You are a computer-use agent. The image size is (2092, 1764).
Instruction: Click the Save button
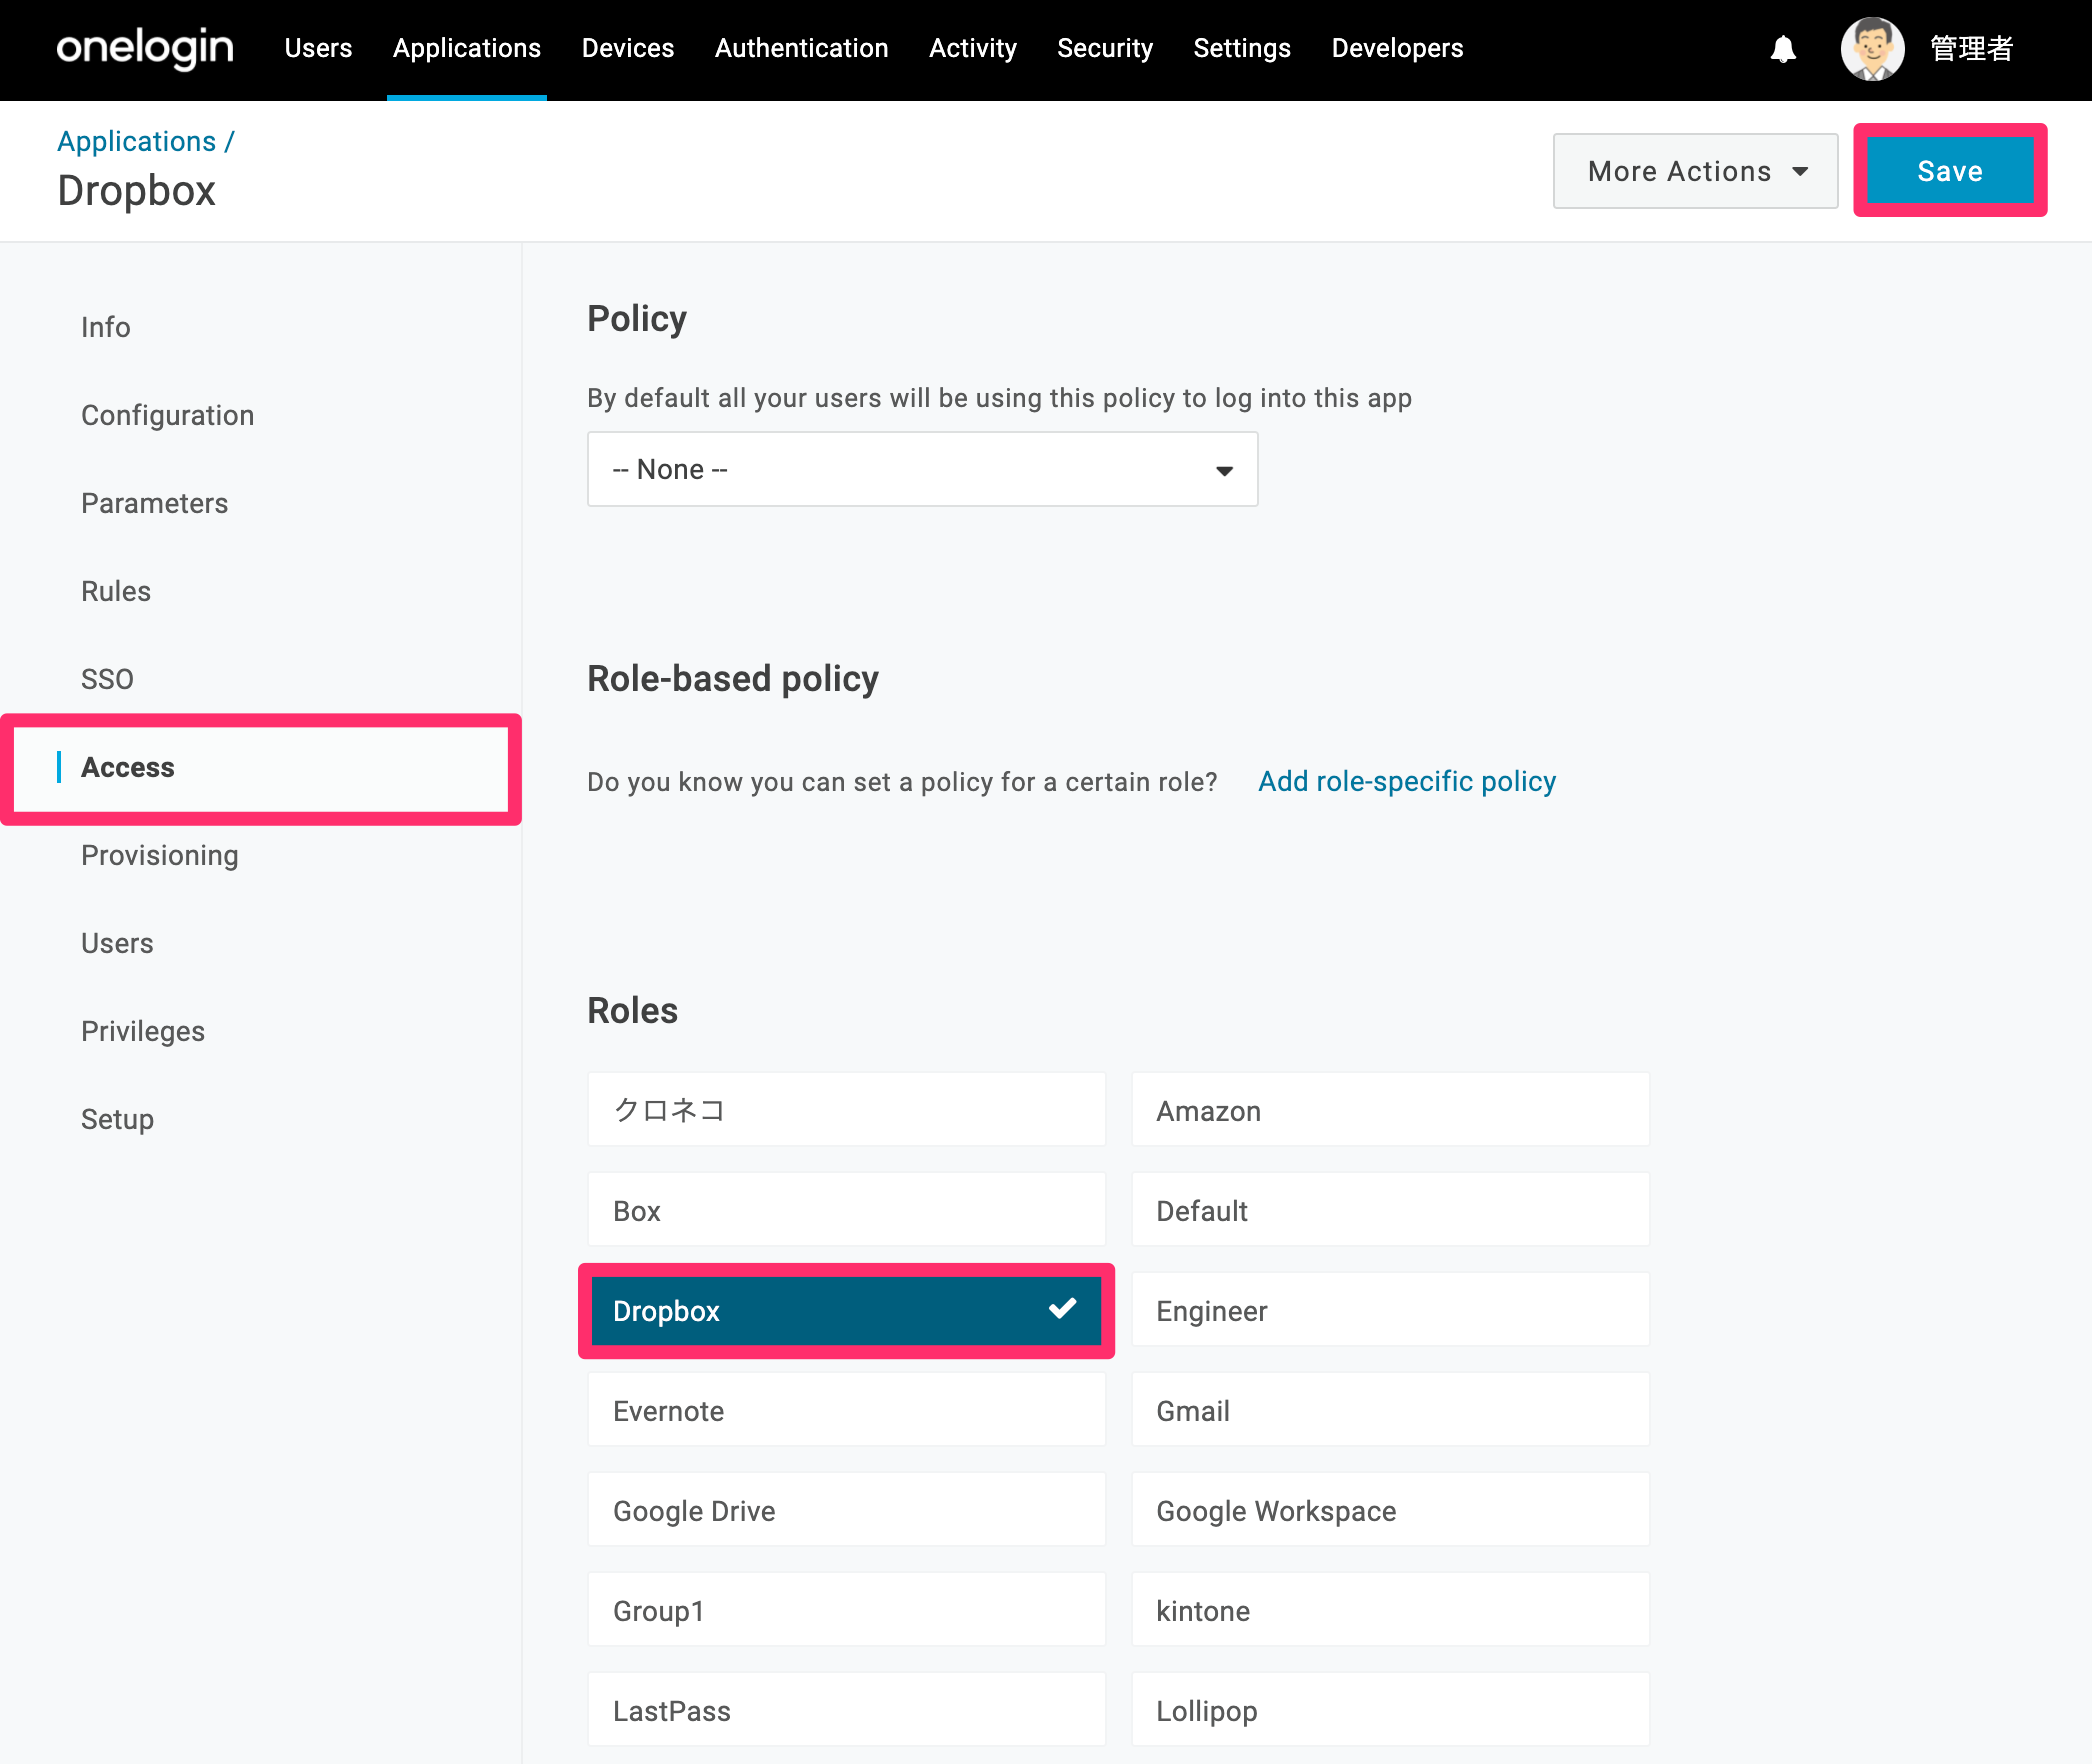[1950, 171]
